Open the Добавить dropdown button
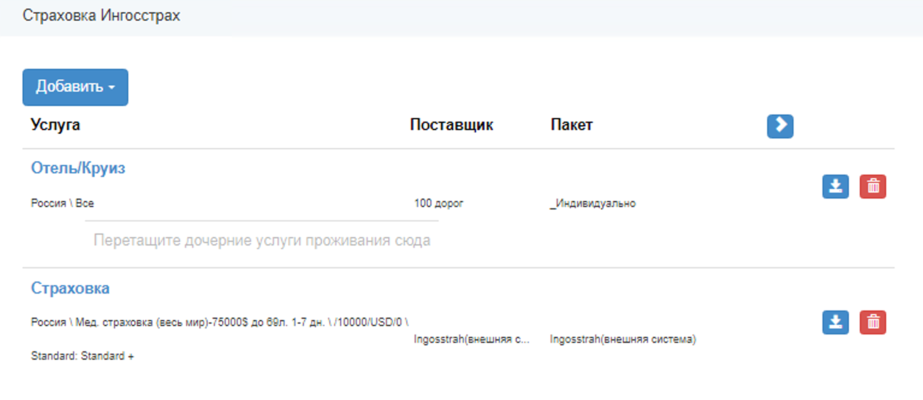 [x=75, y=87]
